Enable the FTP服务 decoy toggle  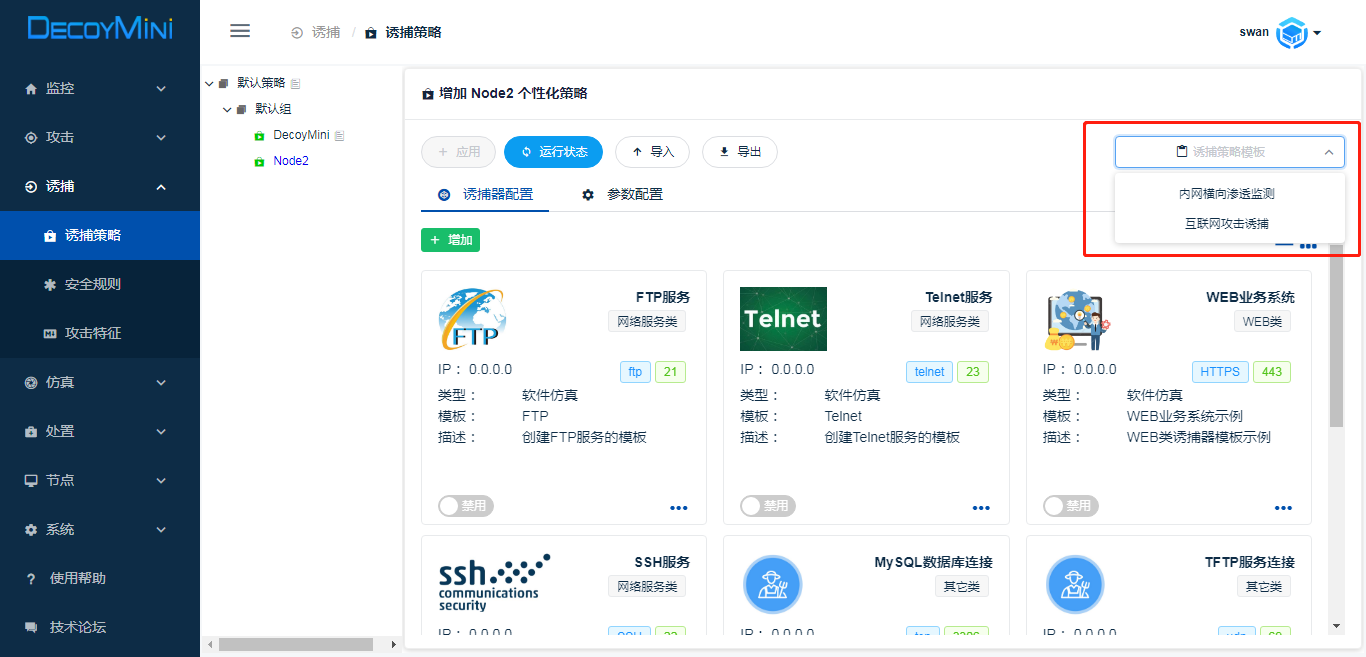coord(465,506)
